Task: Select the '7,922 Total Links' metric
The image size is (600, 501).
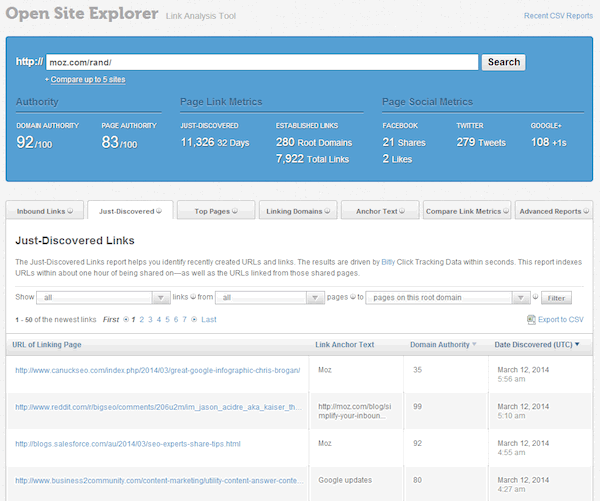Action: 312,159
